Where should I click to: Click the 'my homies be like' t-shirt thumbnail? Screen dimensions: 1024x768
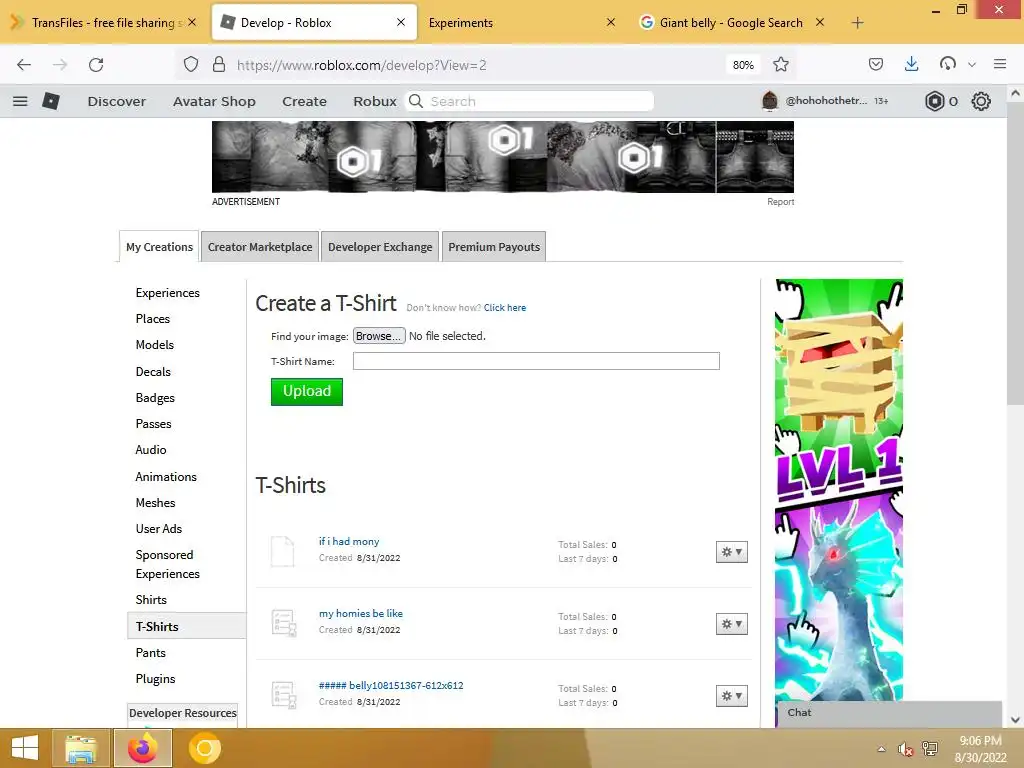(x=283, y=623)
